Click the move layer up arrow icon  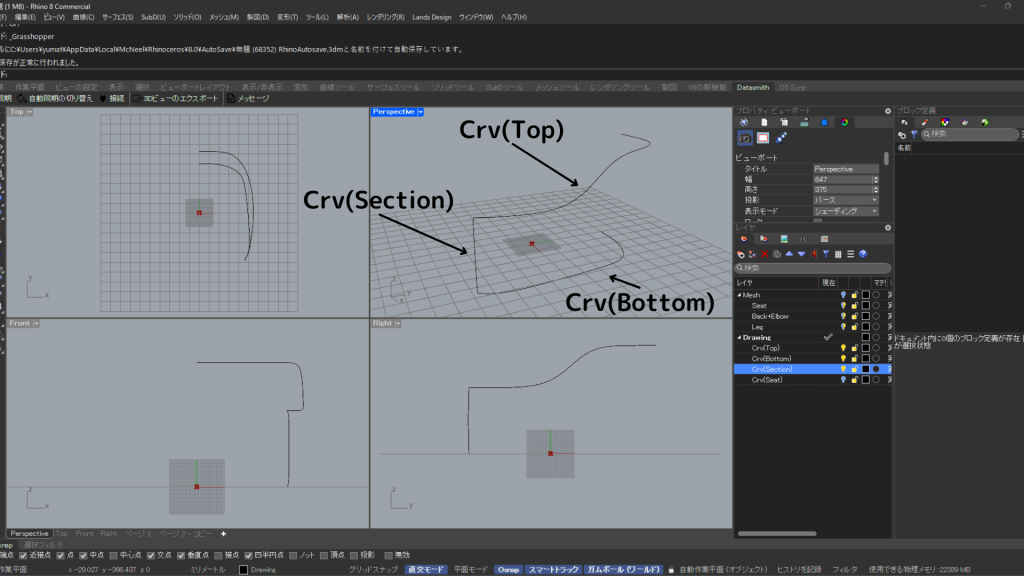pos(789,254)
